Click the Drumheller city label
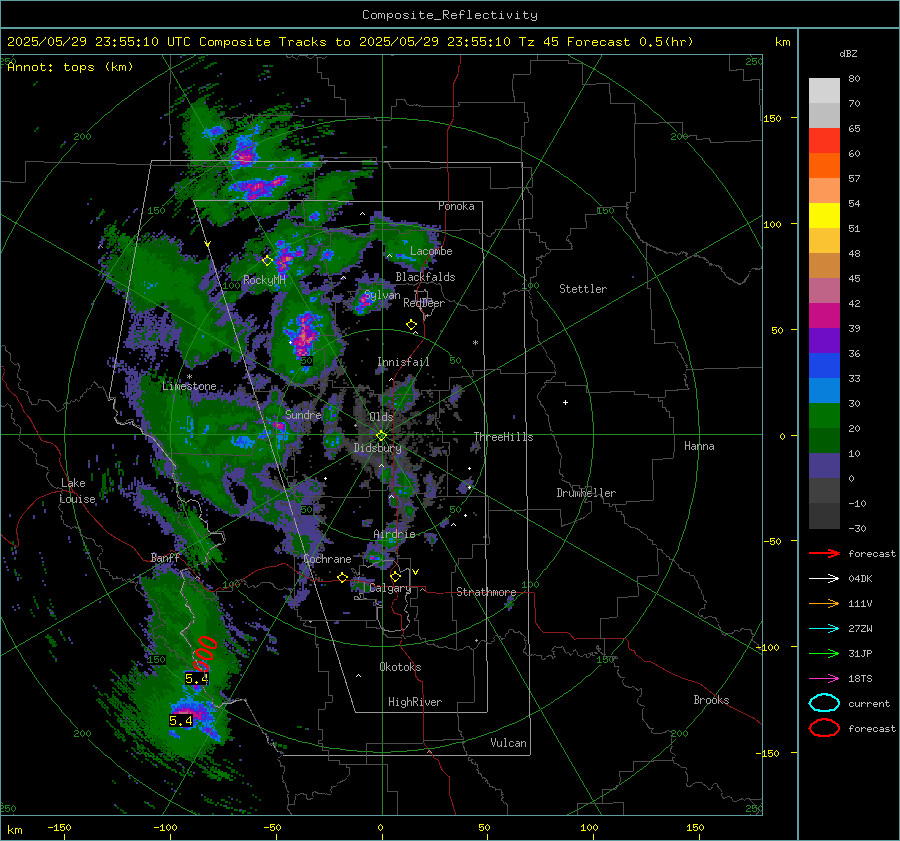 click(x=586, y=493)
